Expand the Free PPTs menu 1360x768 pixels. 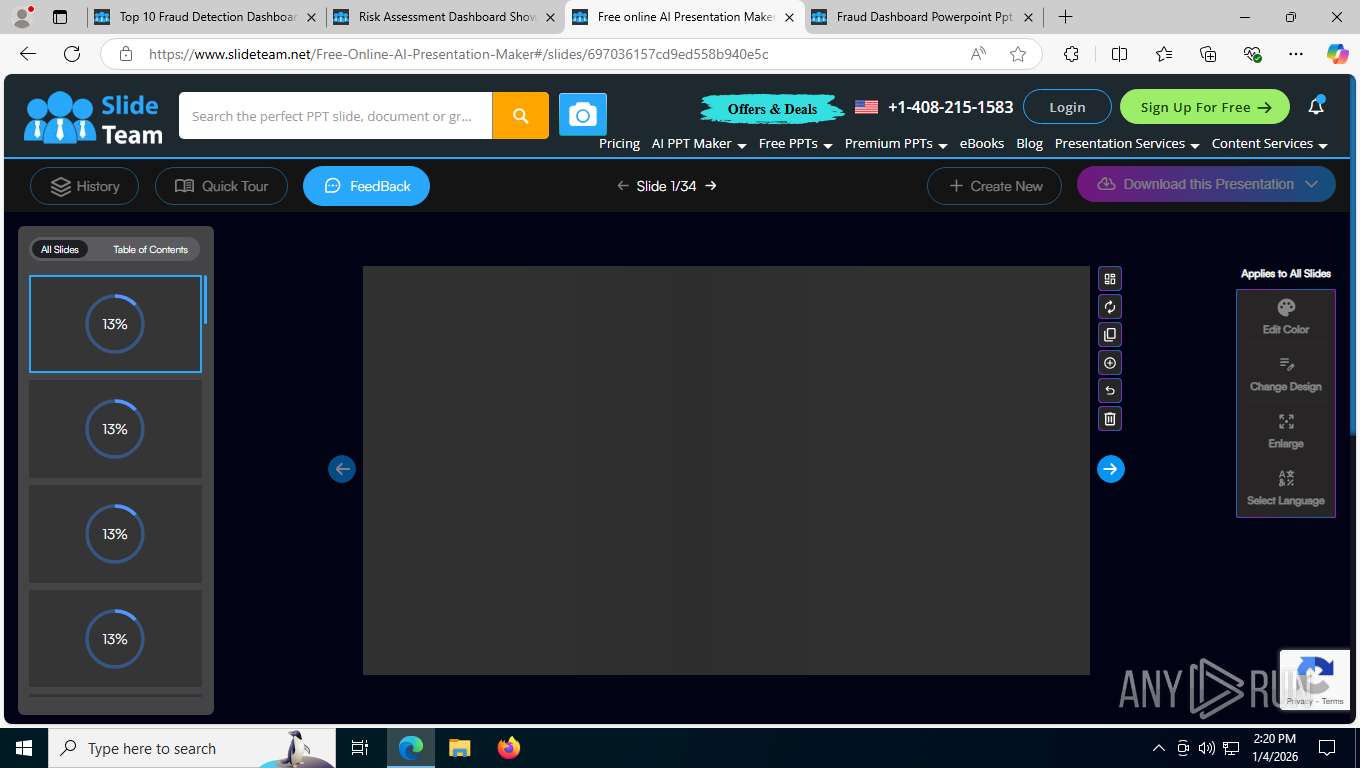pos(796,144)
